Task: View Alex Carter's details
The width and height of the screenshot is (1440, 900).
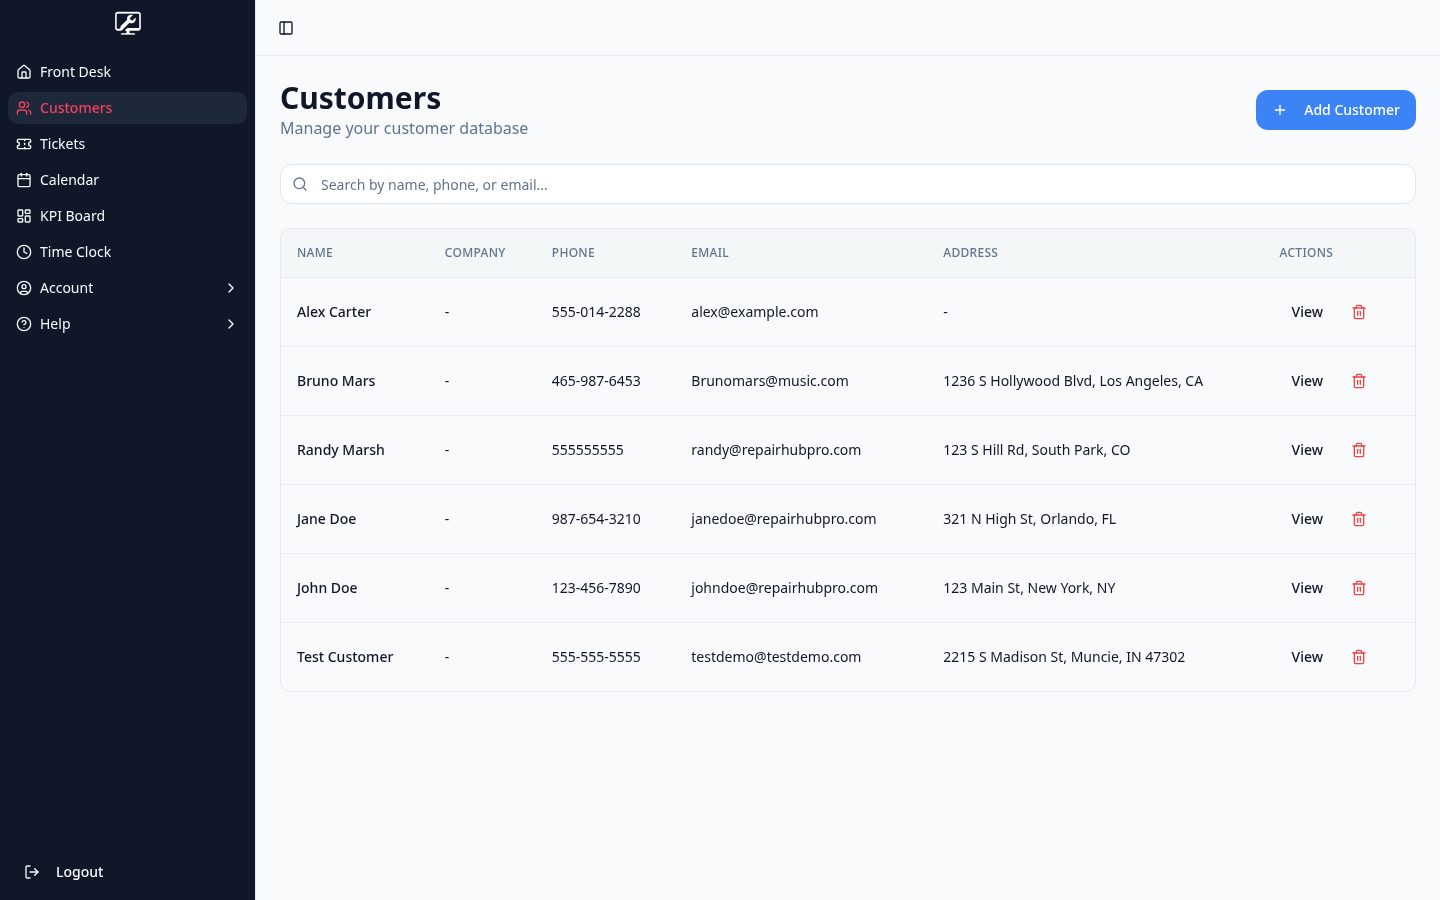Action: 1307,312
